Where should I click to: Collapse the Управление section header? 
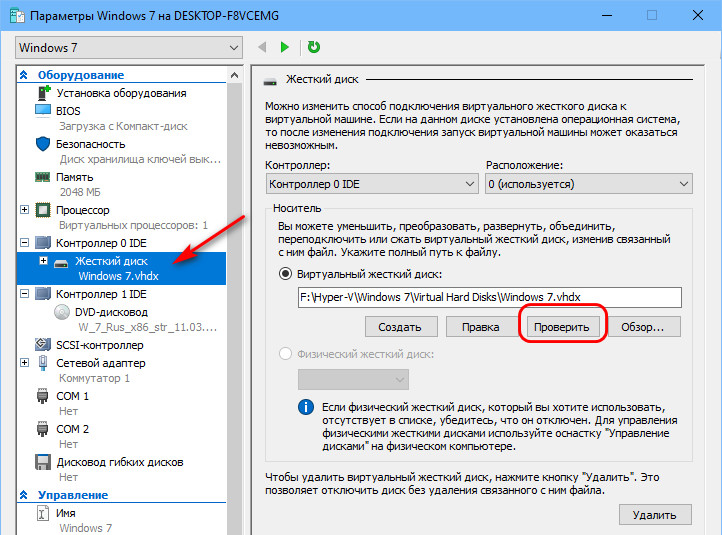23,495
